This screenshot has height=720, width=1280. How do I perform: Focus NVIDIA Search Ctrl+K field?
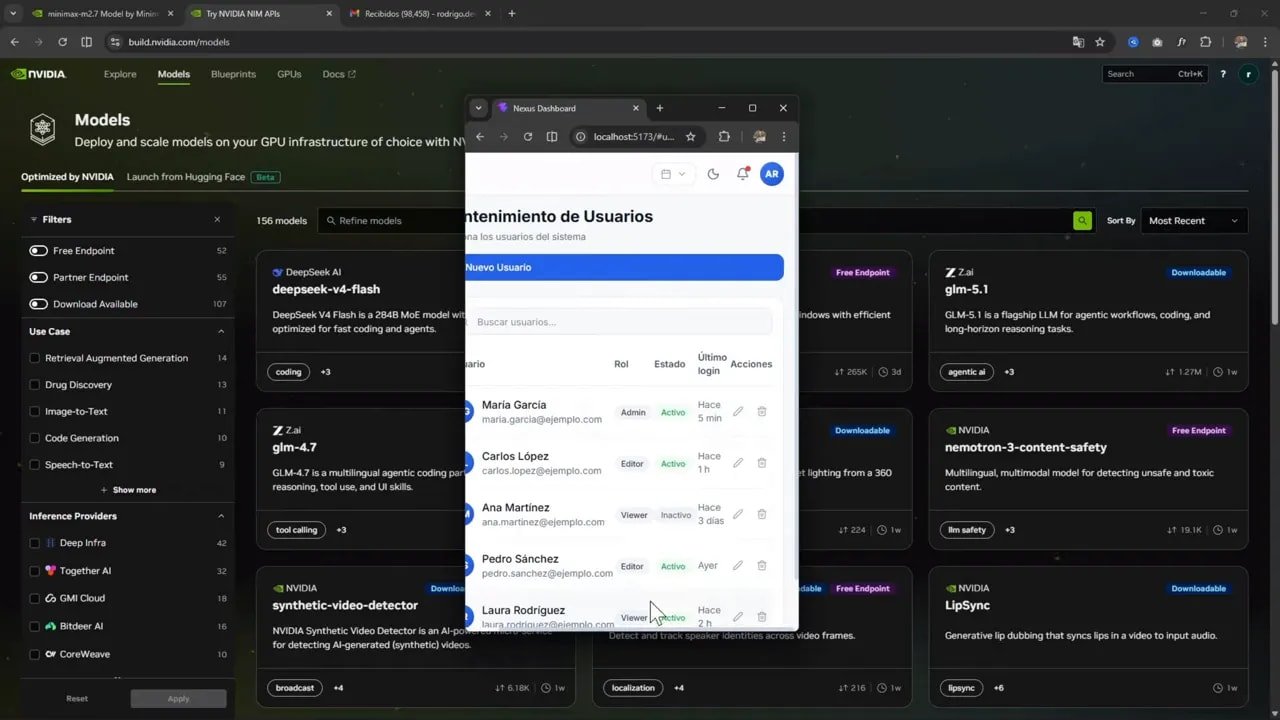[1155, 74]
